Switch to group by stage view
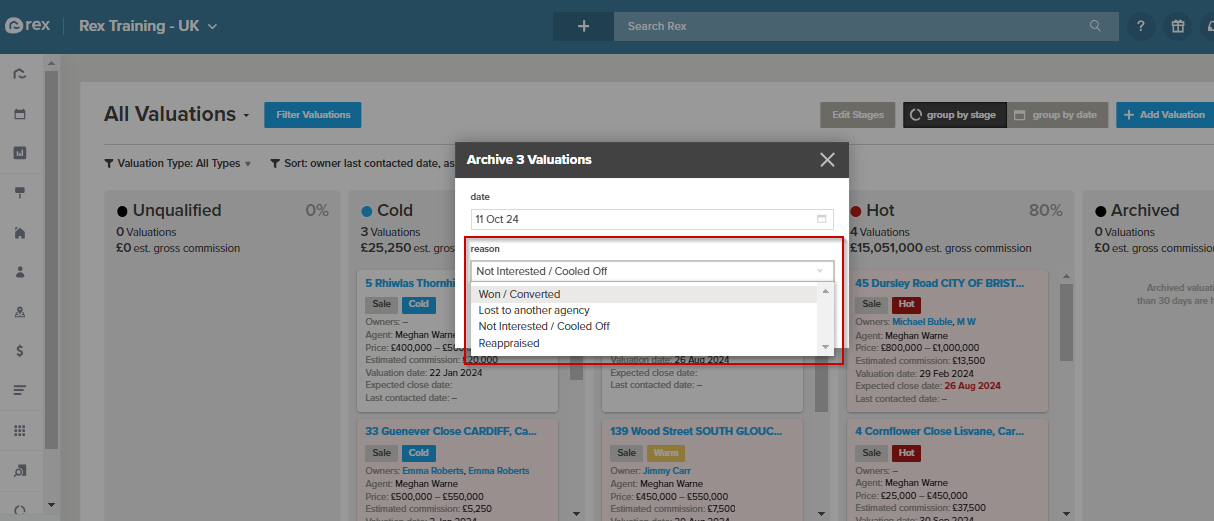Screen dimensions: 1214x521 [x=953, y=115]
